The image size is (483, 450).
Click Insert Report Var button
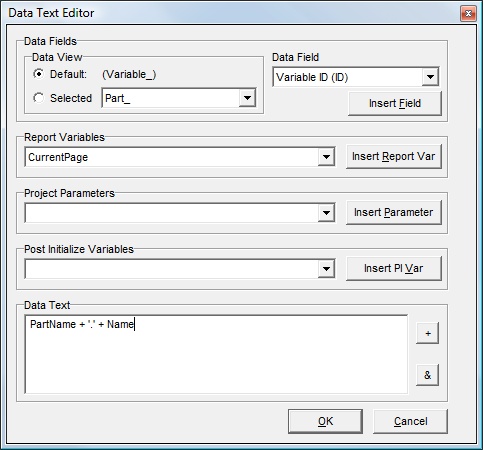[x=394, y=156]
